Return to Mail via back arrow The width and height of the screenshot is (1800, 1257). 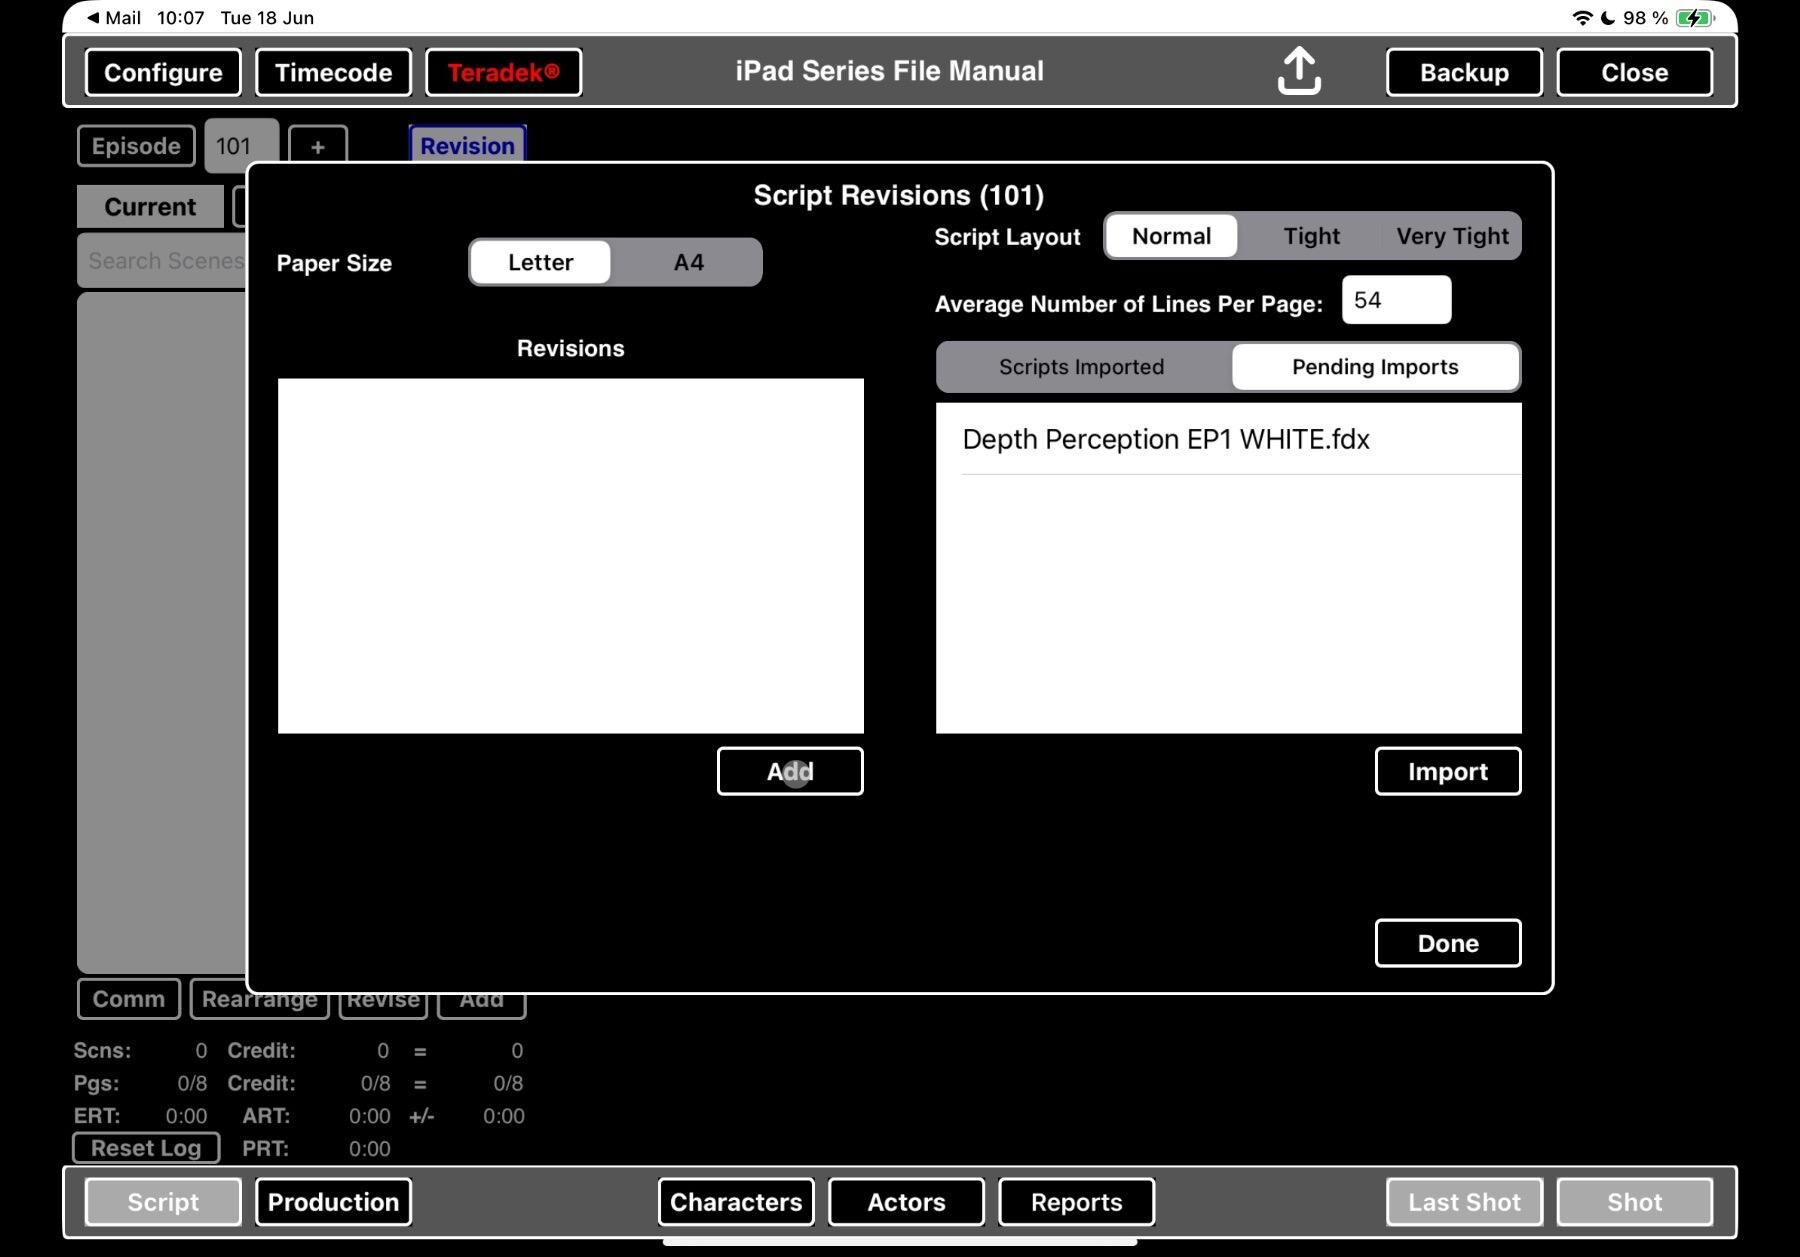[x=113, y=18]
